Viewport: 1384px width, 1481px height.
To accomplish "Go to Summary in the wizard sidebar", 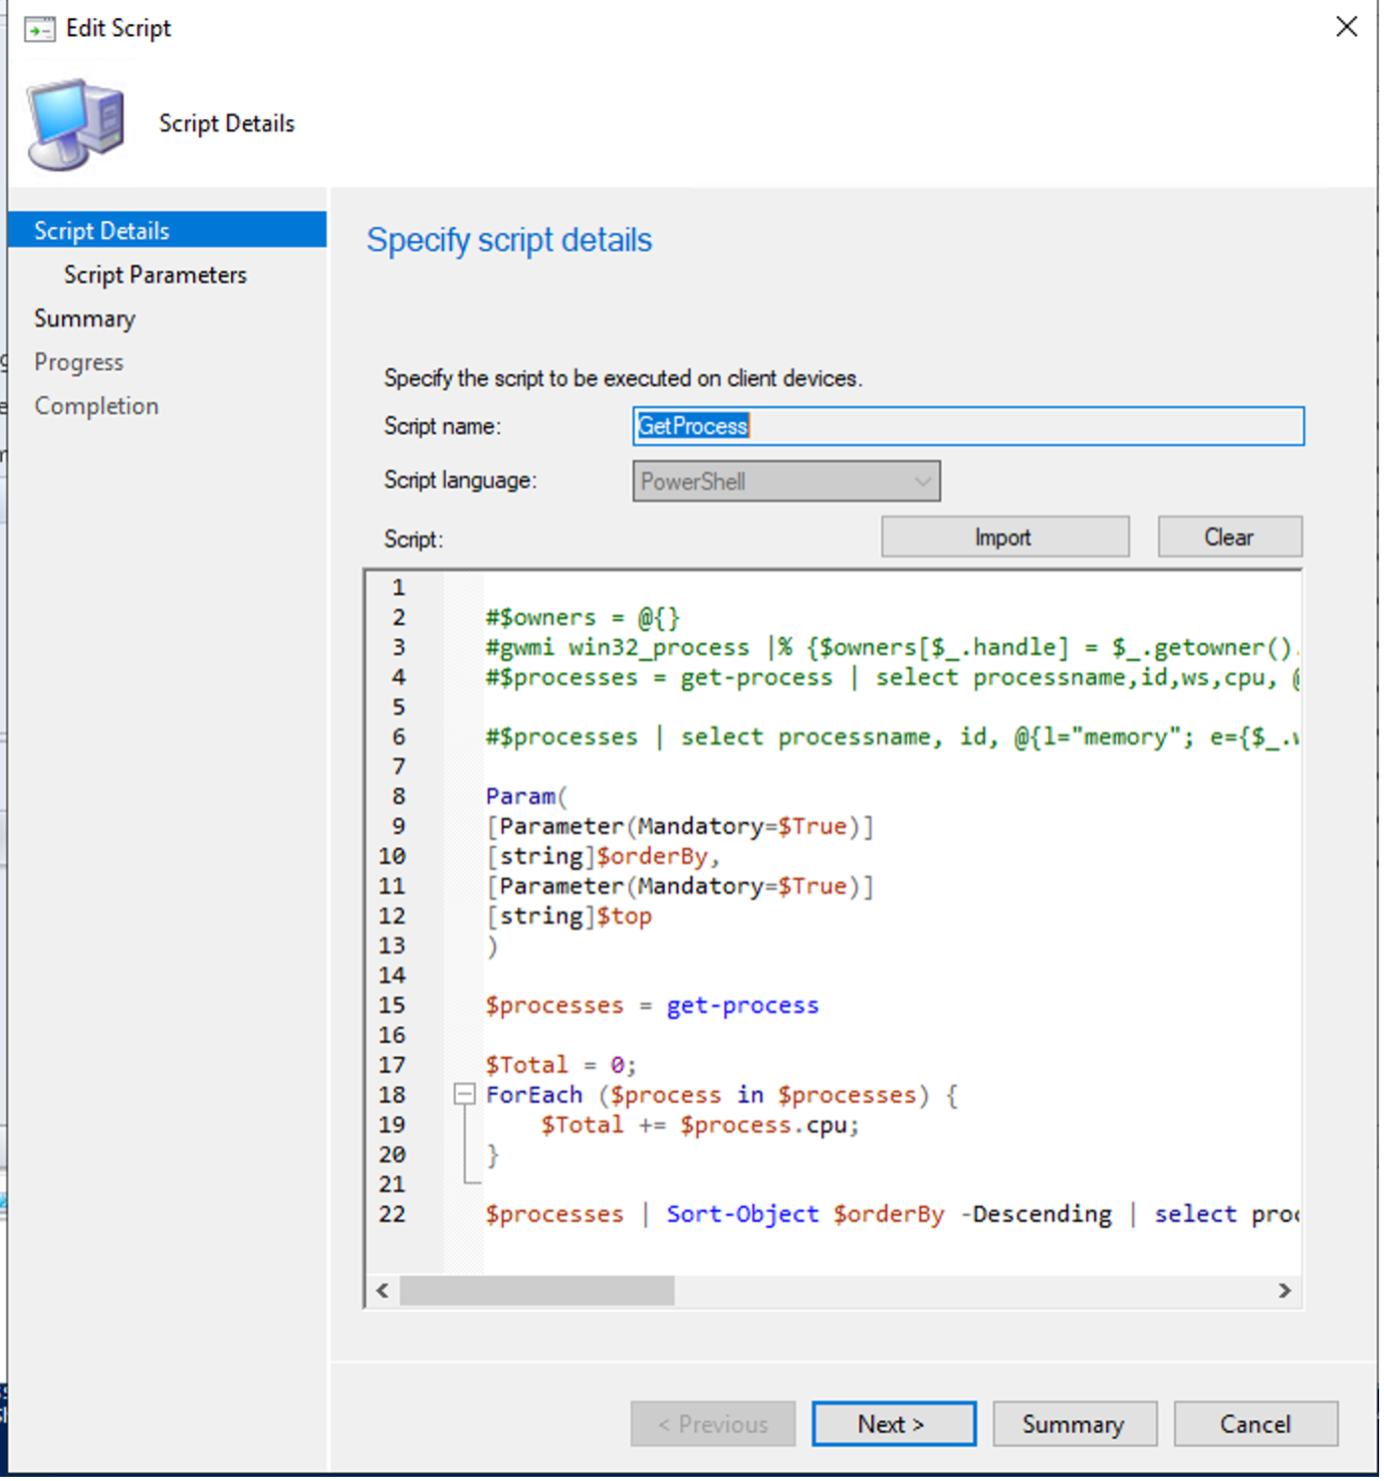I will 85,319.
